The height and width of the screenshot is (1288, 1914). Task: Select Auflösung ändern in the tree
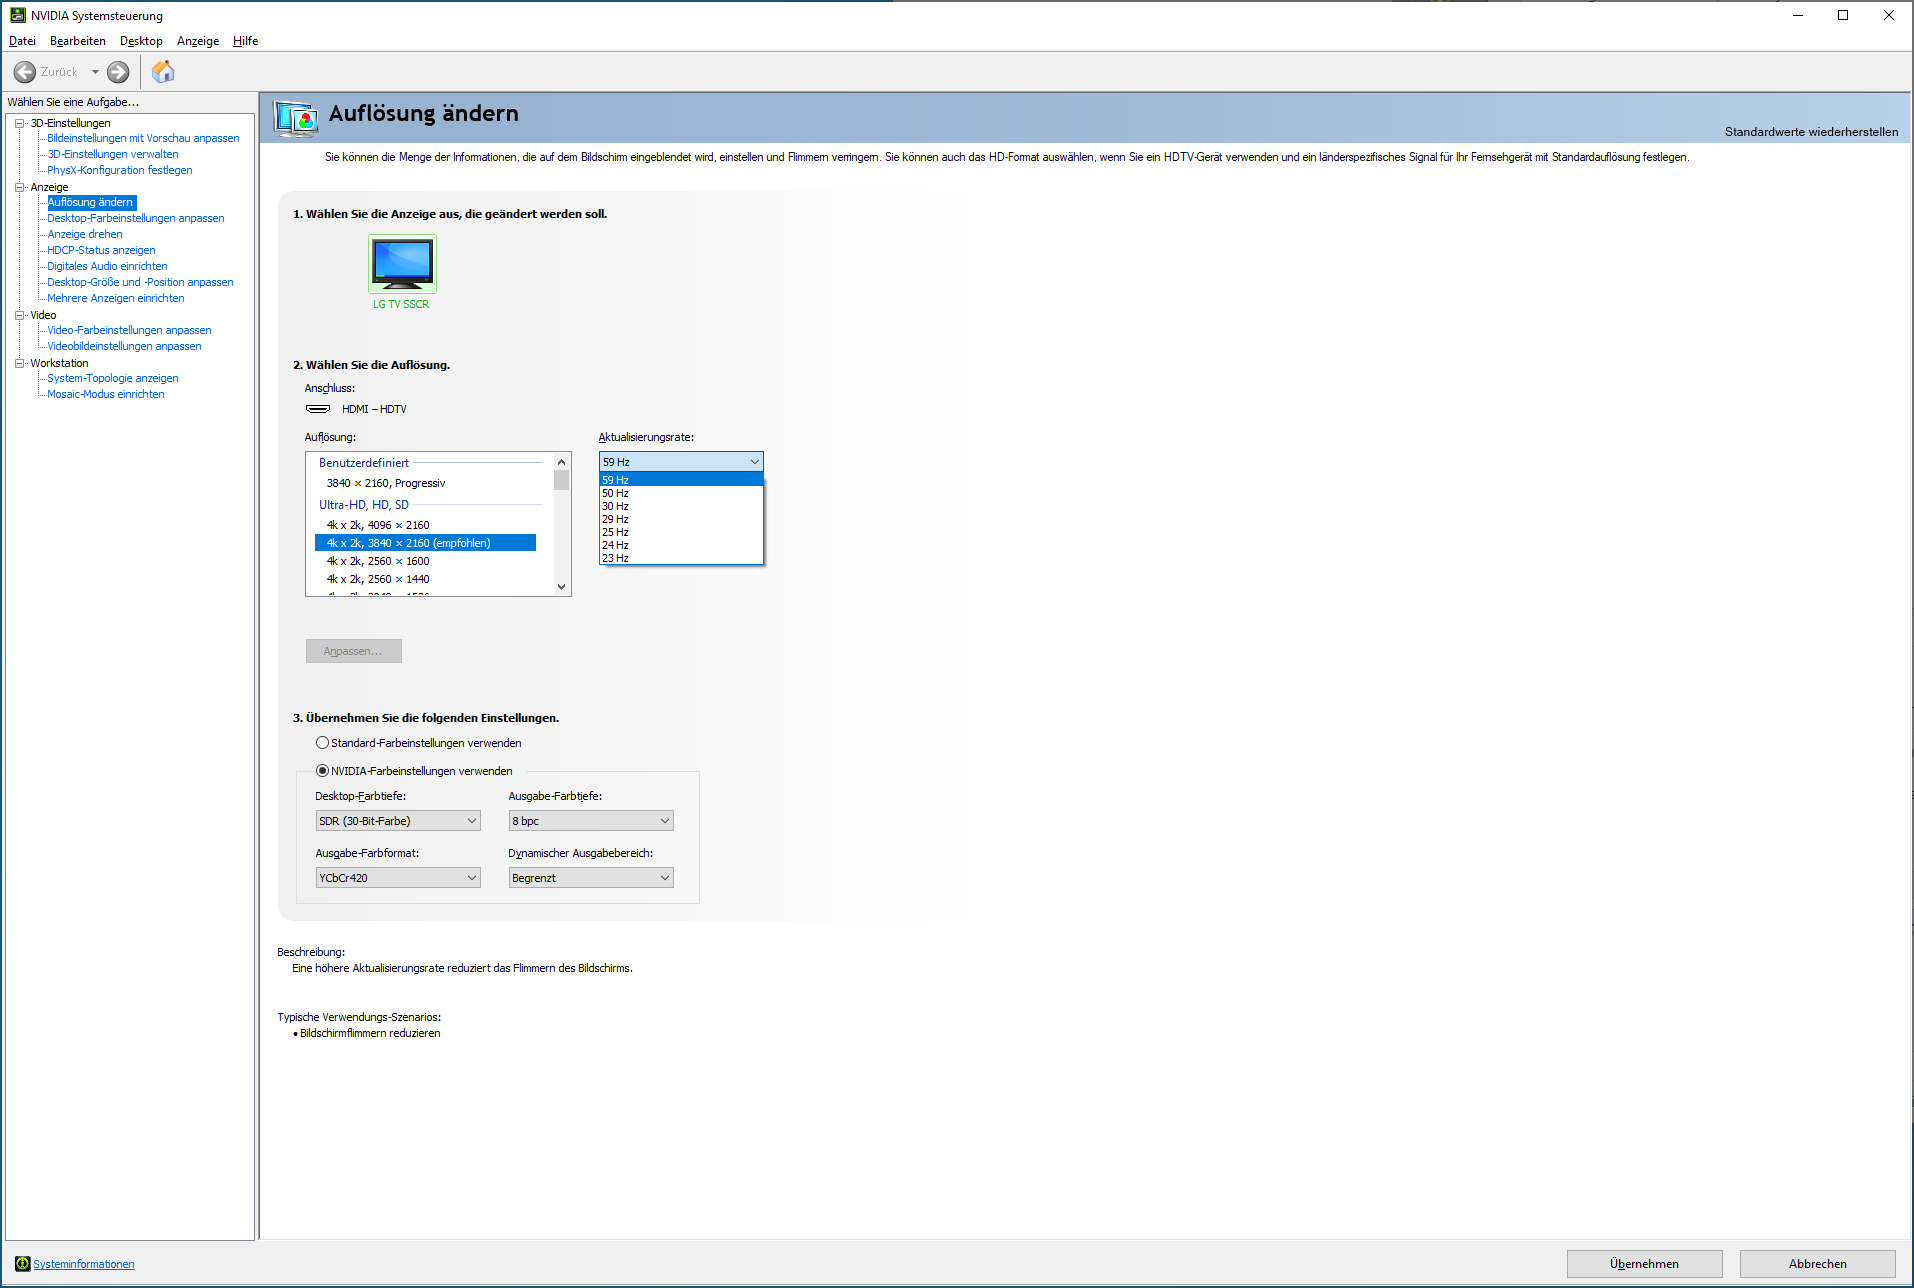coord(90,202)
